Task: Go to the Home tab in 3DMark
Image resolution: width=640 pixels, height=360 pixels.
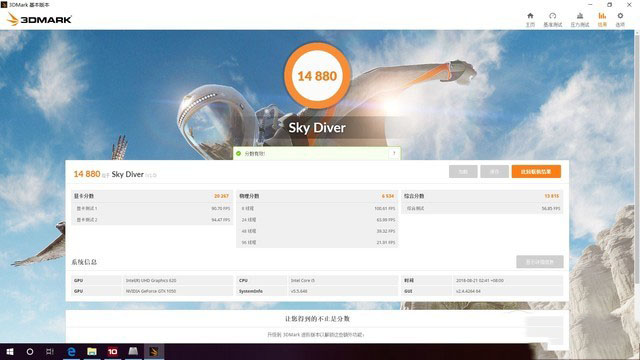Action: [530, 20]
